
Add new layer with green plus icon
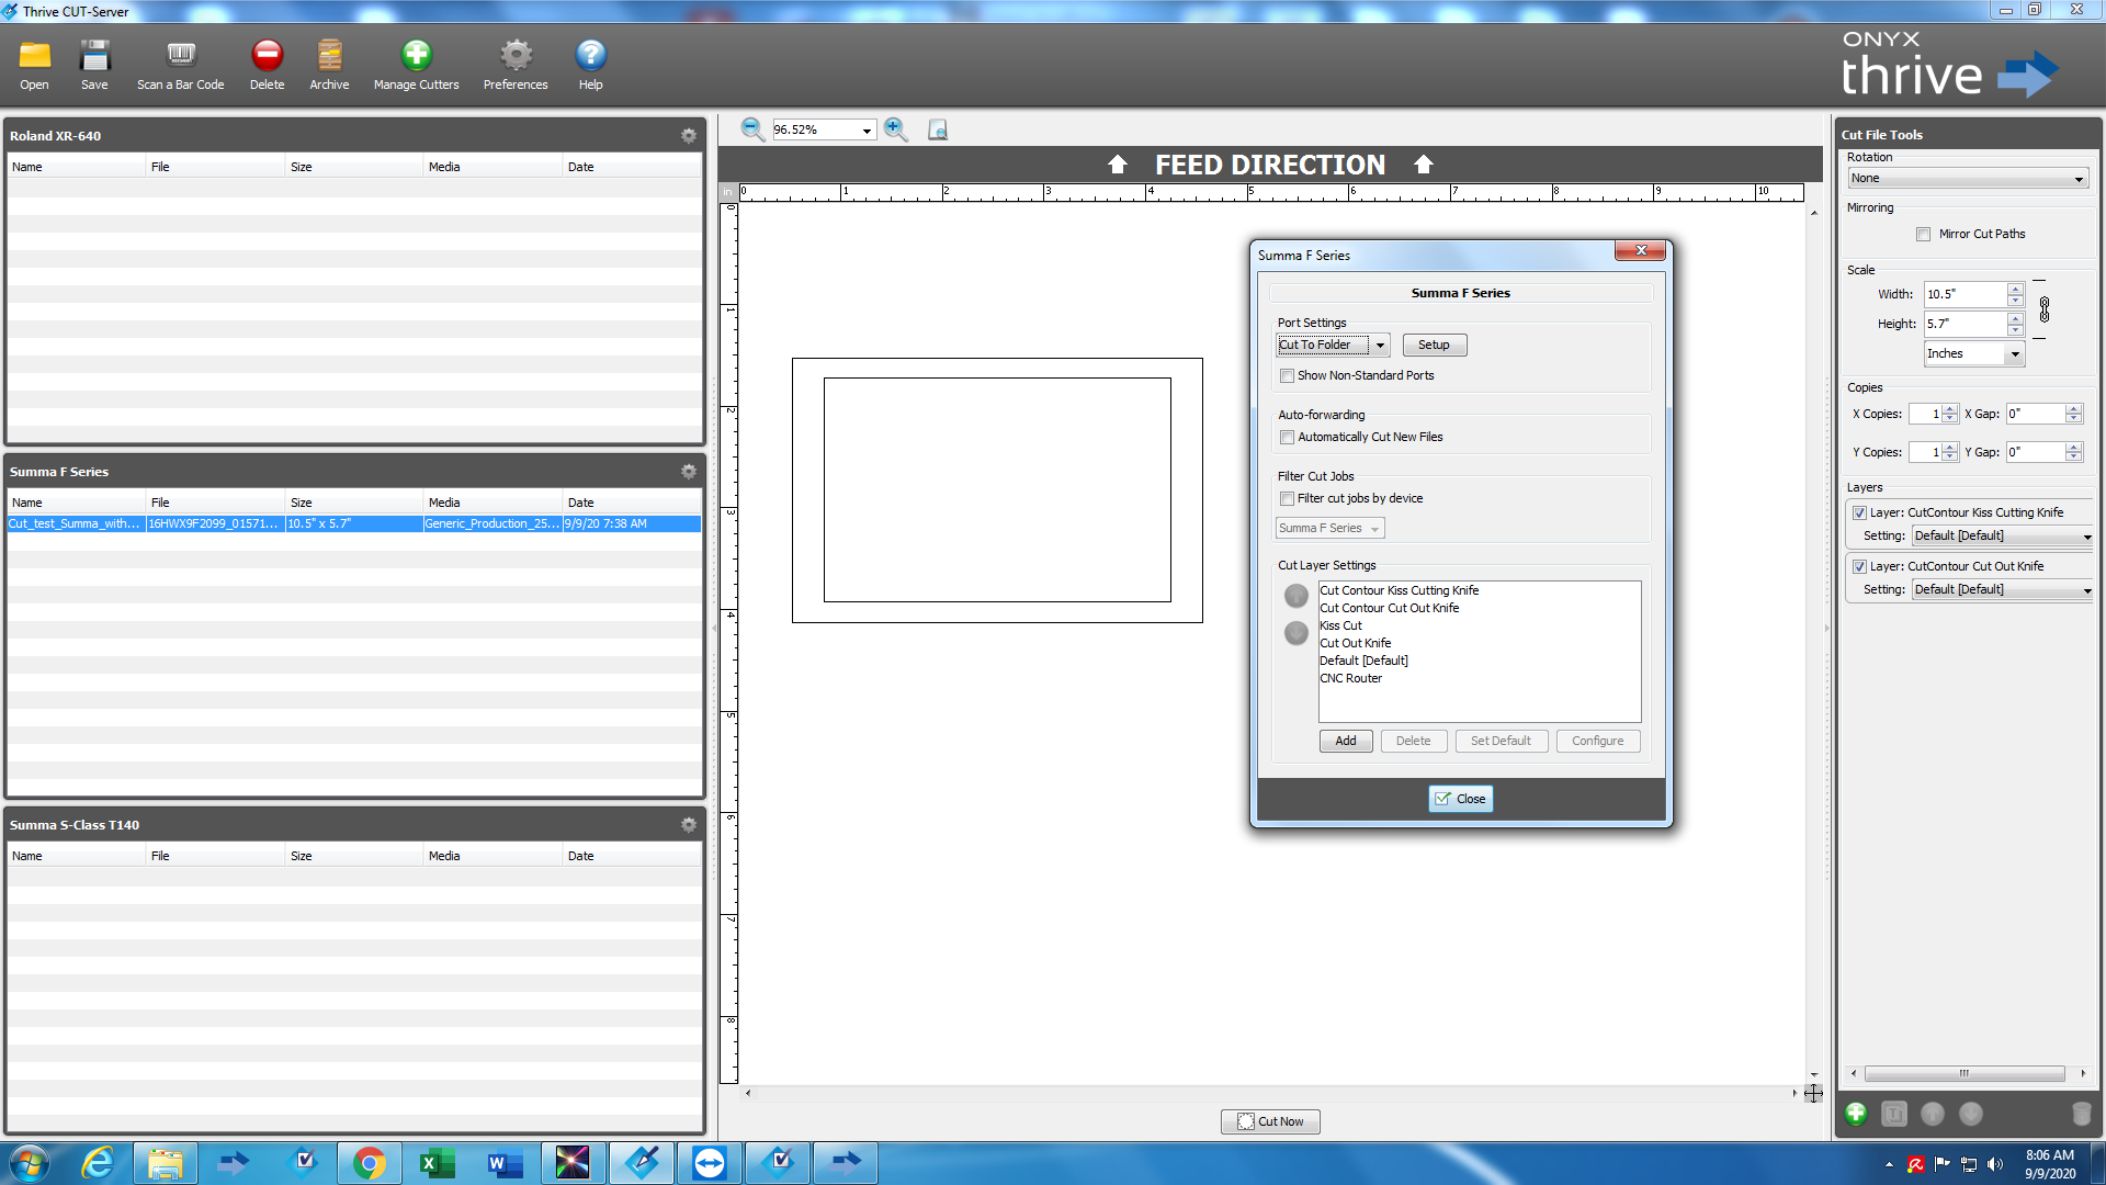(1856, 1113)
